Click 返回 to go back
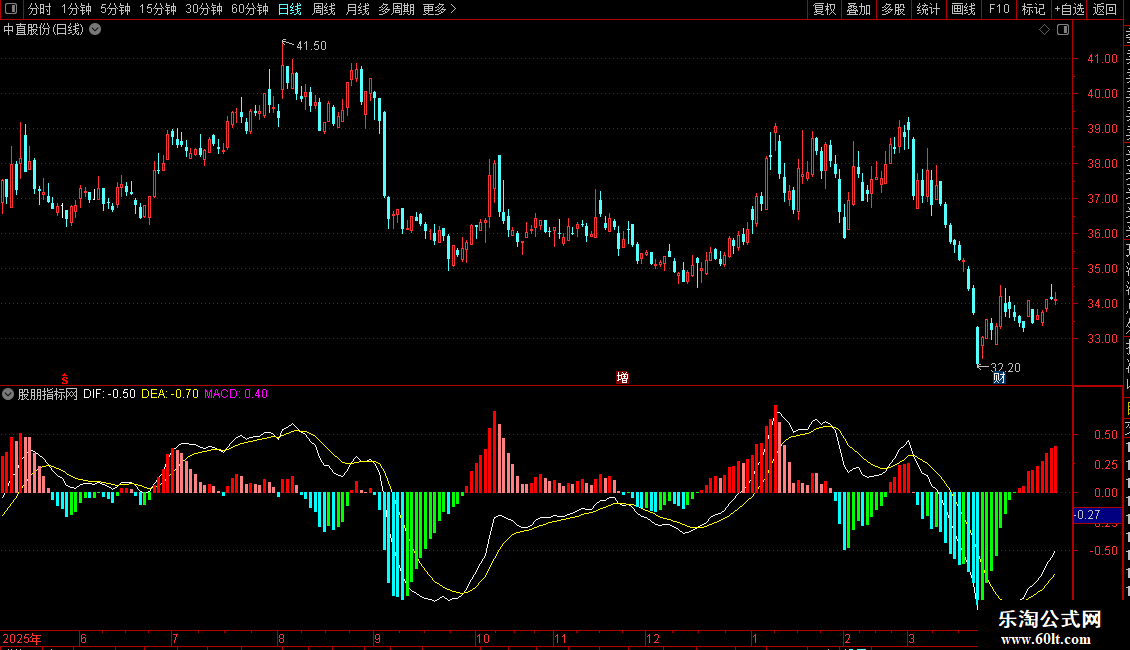 click(x=1104, y=9)
